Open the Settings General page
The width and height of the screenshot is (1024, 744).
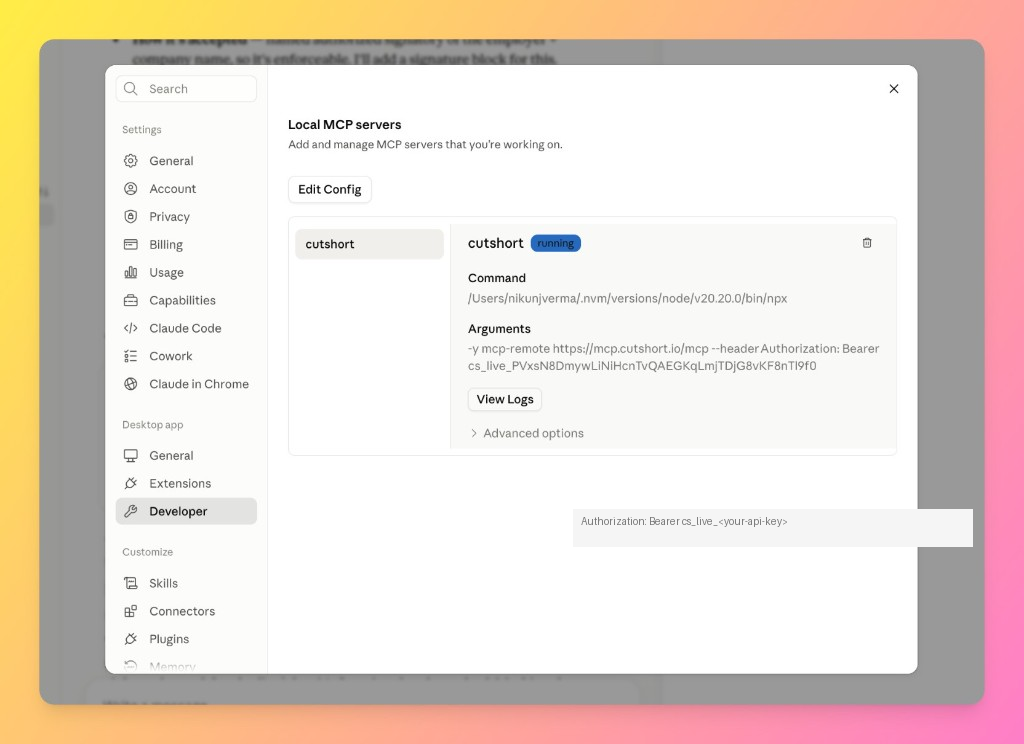[x=186, y=161]
